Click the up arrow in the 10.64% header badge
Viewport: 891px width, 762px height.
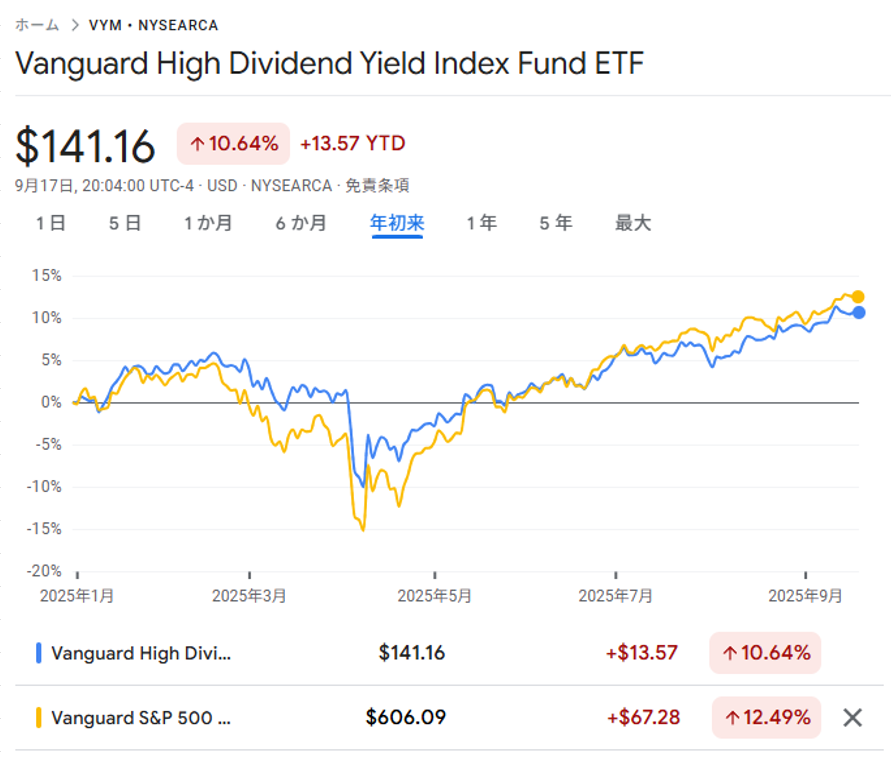click(197, 144)
